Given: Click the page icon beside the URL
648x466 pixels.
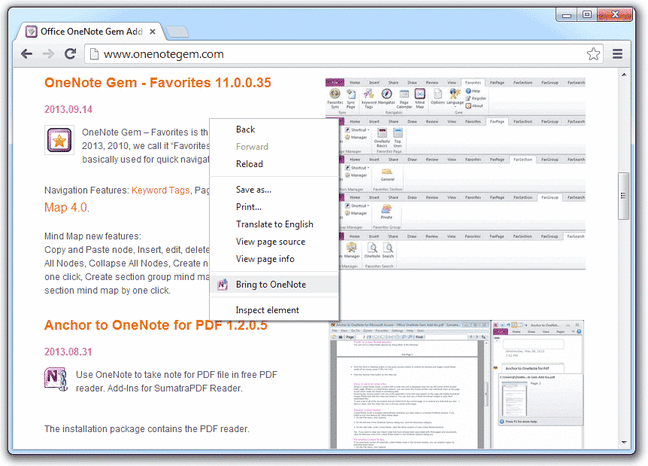Looking at the screenshot, I should pos(94,54).
